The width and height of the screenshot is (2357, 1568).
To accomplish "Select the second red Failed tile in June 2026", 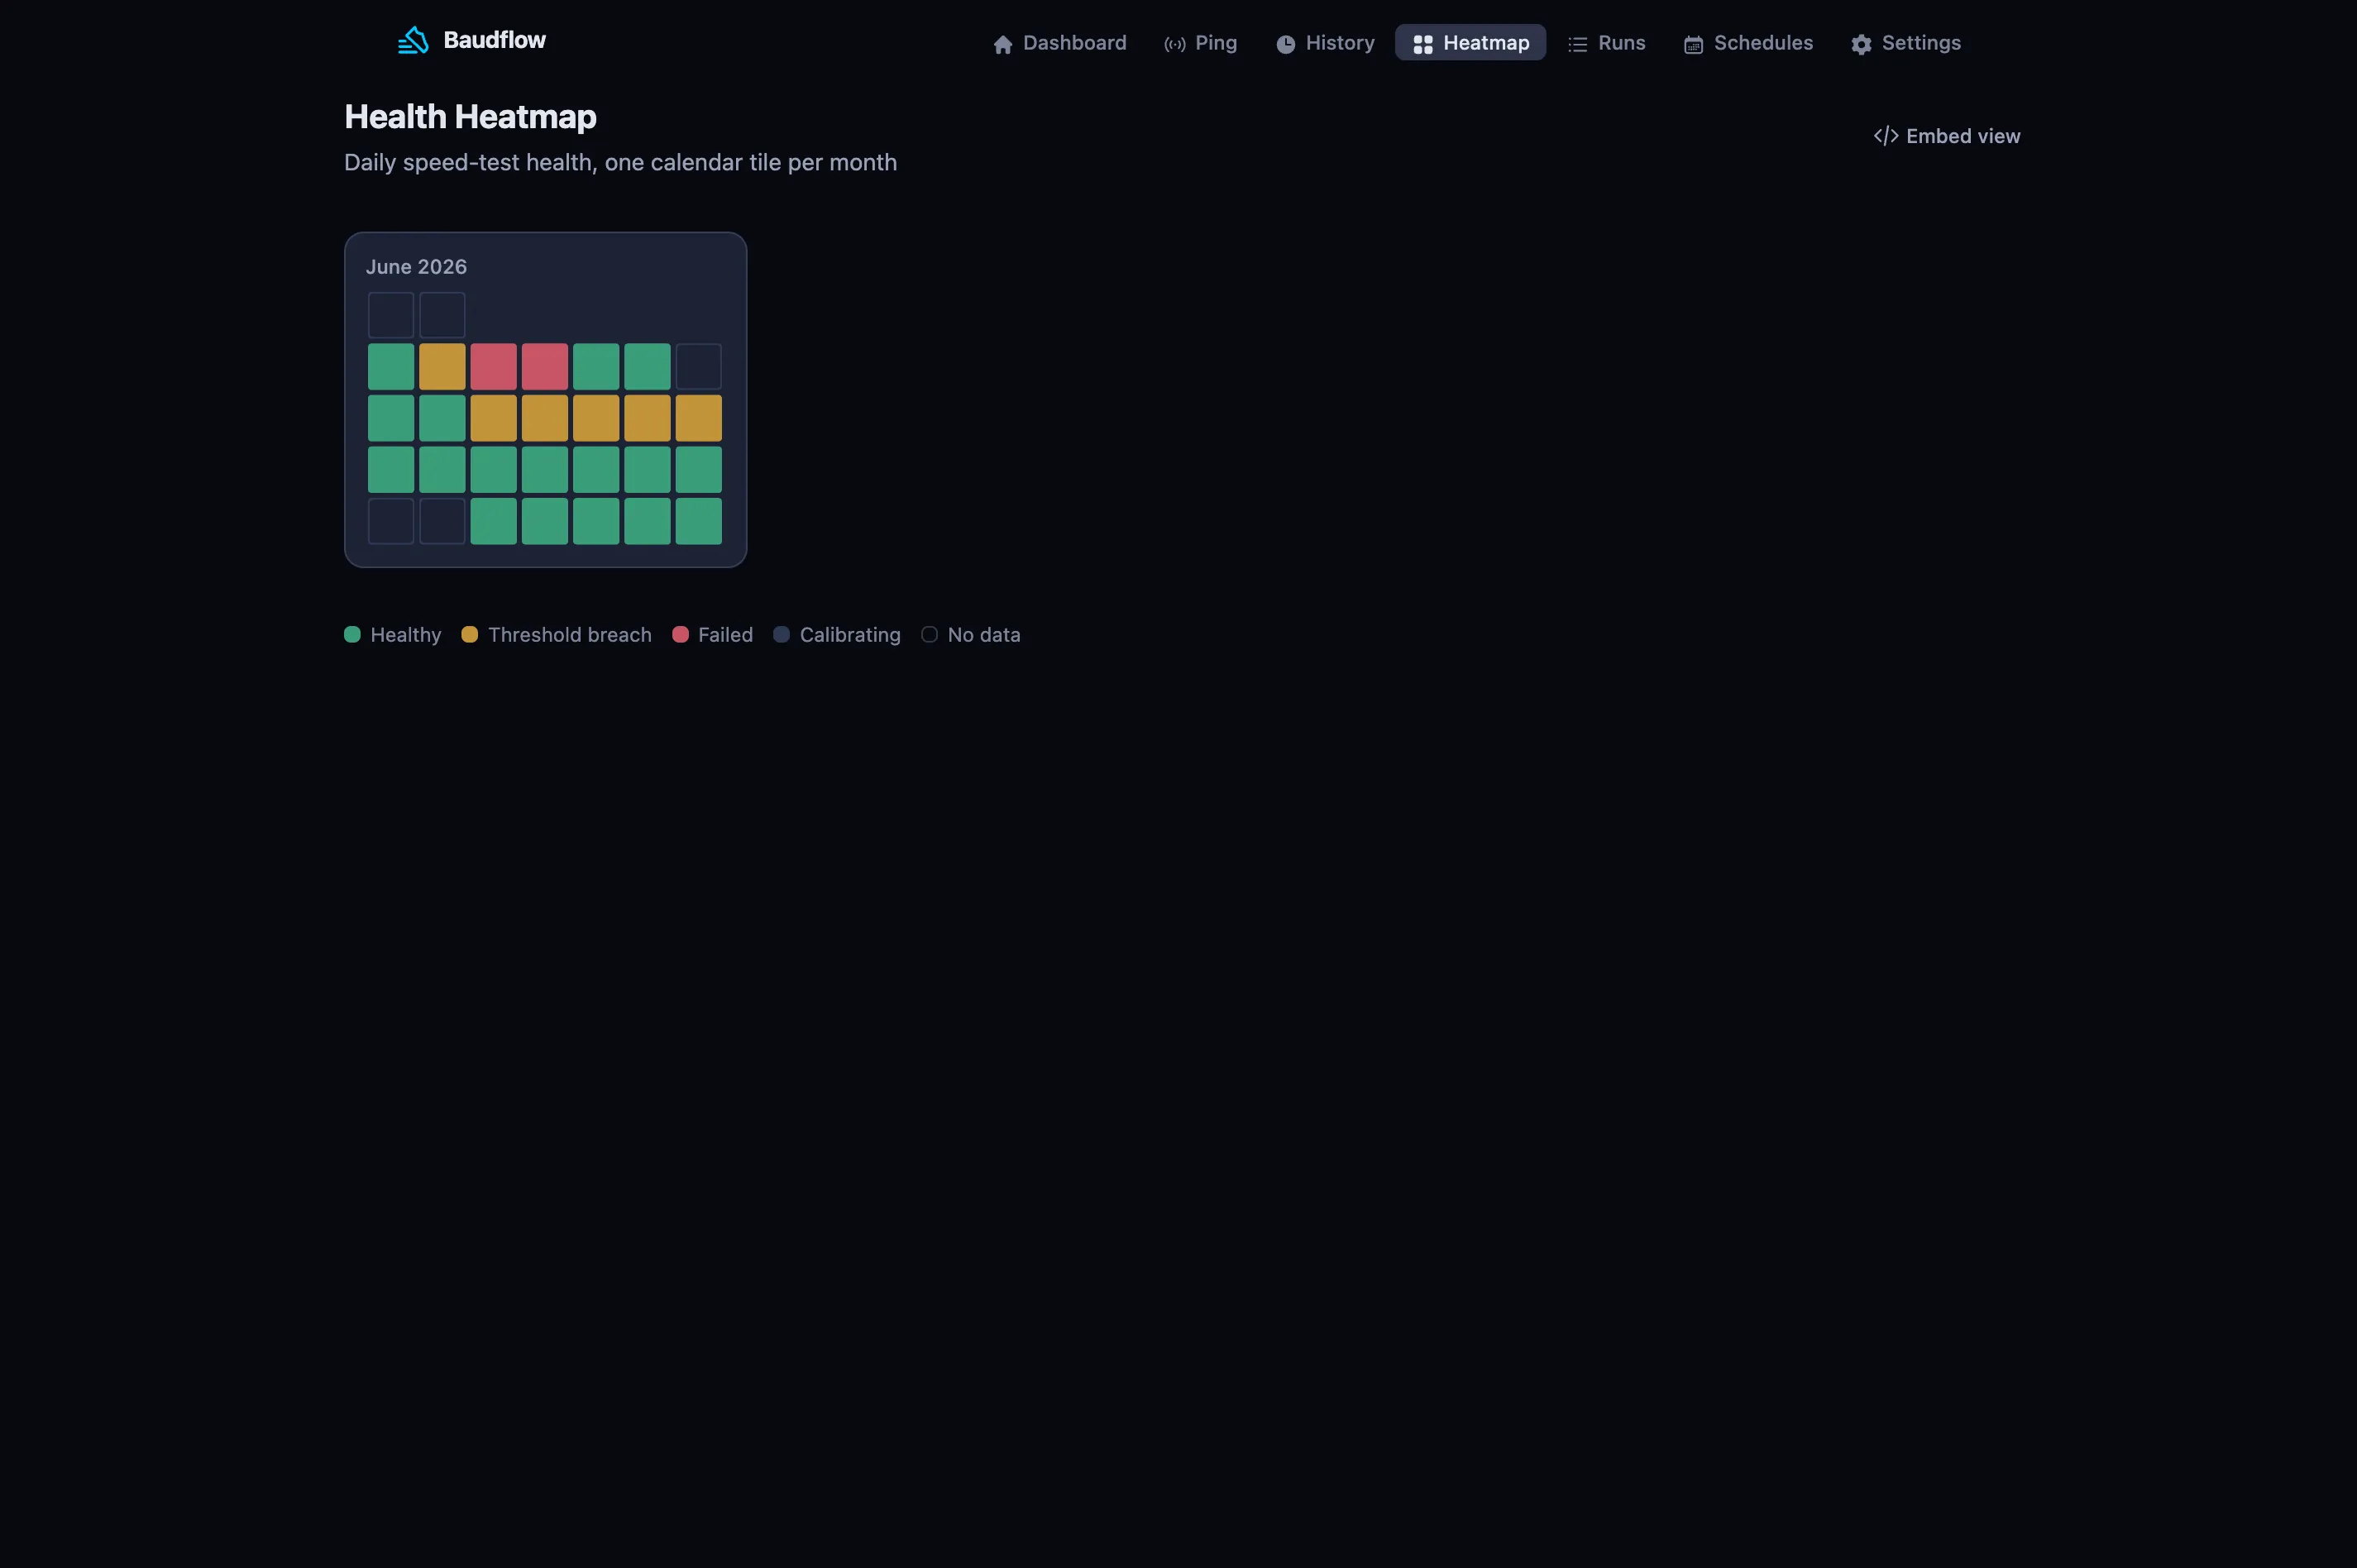I will [x=545, y=367].
